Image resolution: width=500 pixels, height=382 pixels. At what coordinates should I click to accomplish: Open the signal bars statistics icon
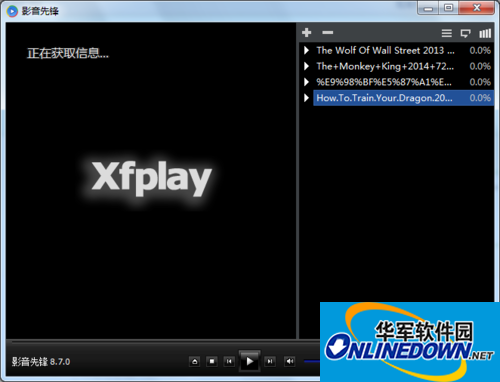[485, 33]
